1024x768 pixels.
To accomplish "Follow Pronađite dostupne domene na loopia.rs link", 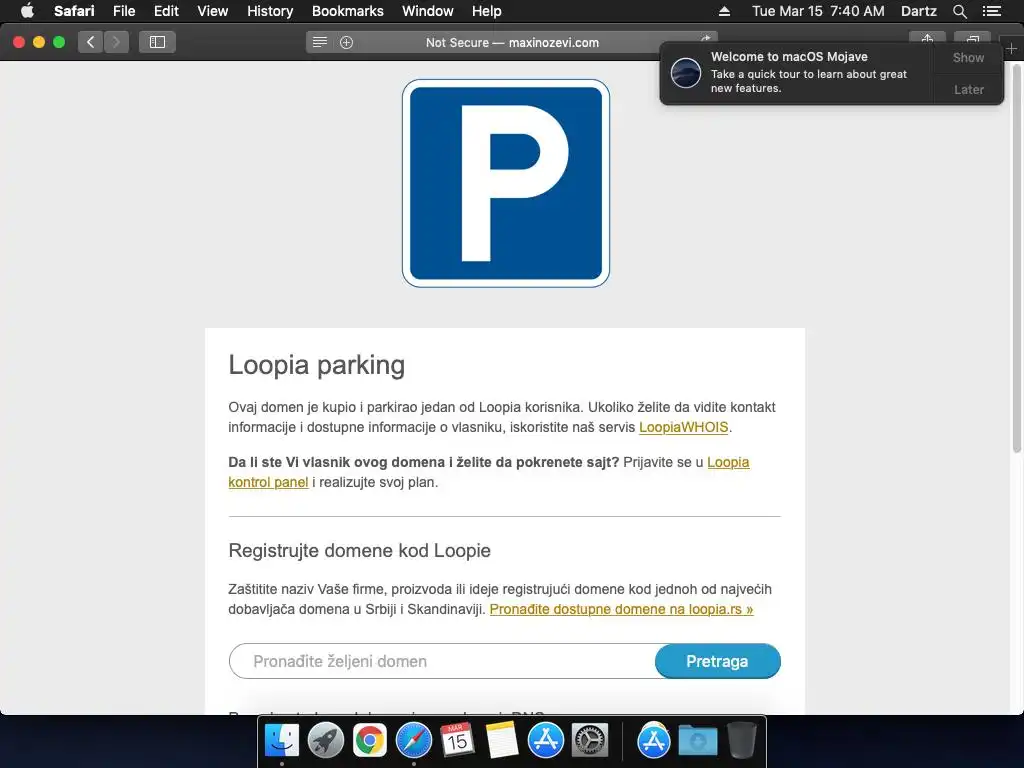I will [x=621, y=609].
